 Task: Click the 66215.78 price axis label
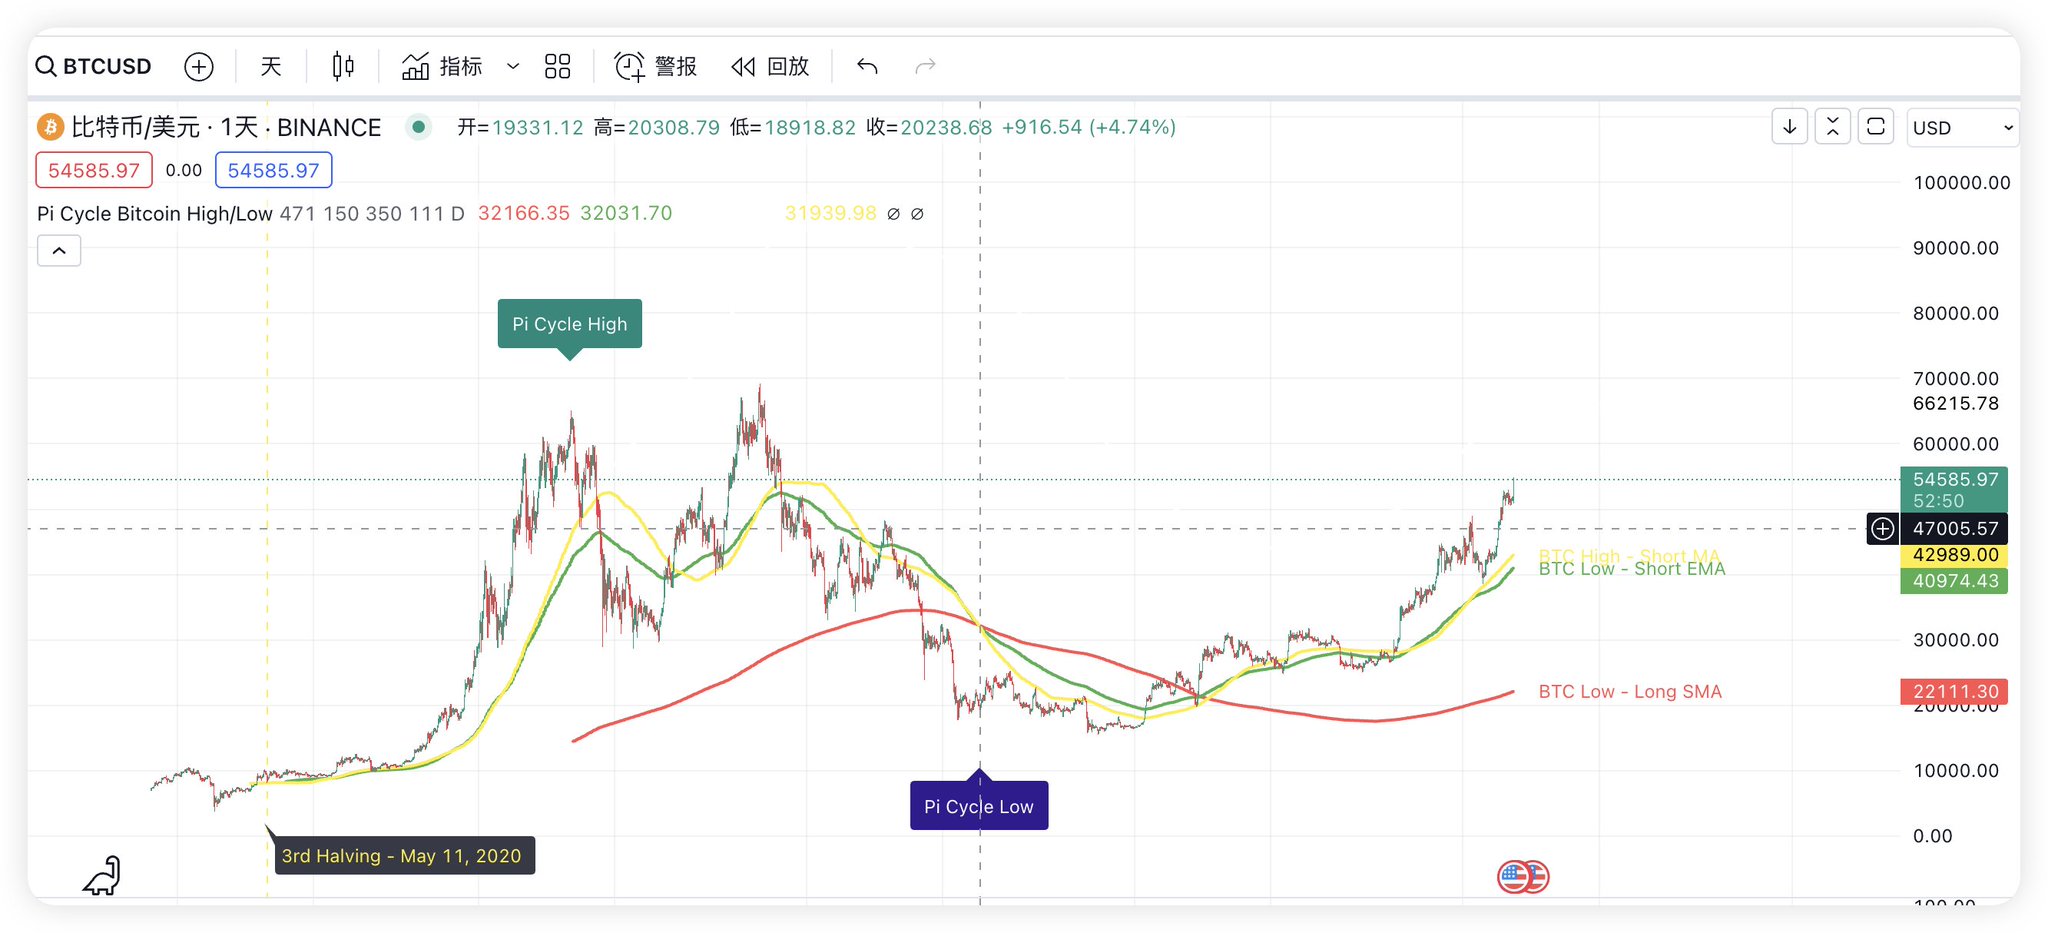click(x=1956, y=403)
